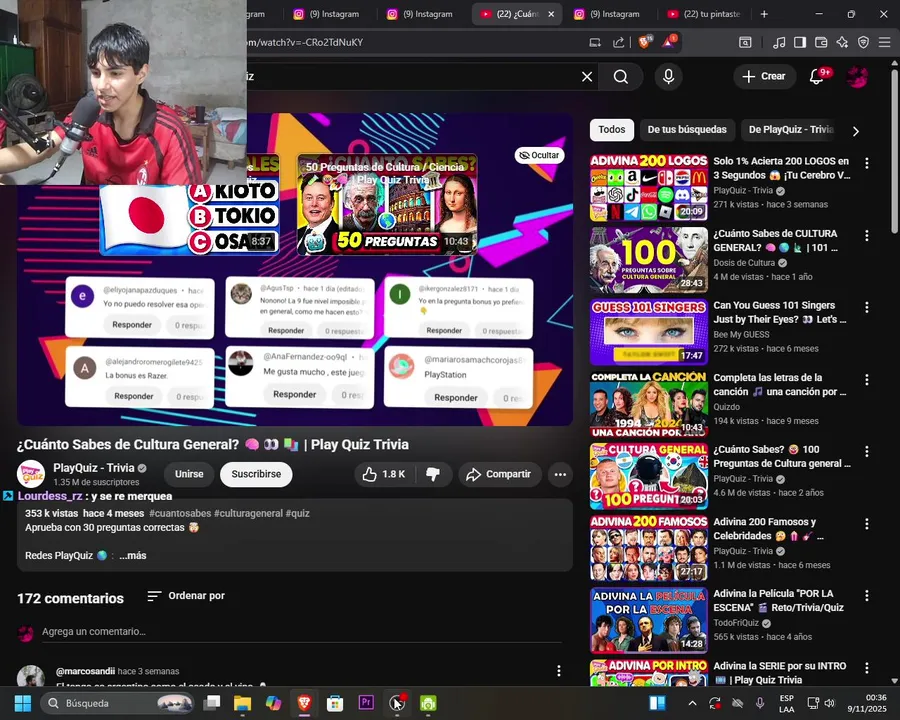Screen dimensions: 900x720
Task: Open Adivina 200 Famosos thumbnail
Action: tap(649, 548)
